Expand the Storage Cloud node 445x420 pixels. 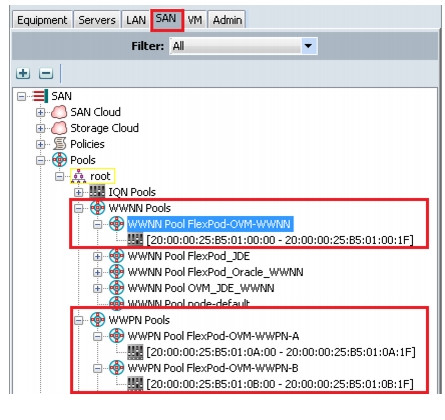click(x=40, y=128)
